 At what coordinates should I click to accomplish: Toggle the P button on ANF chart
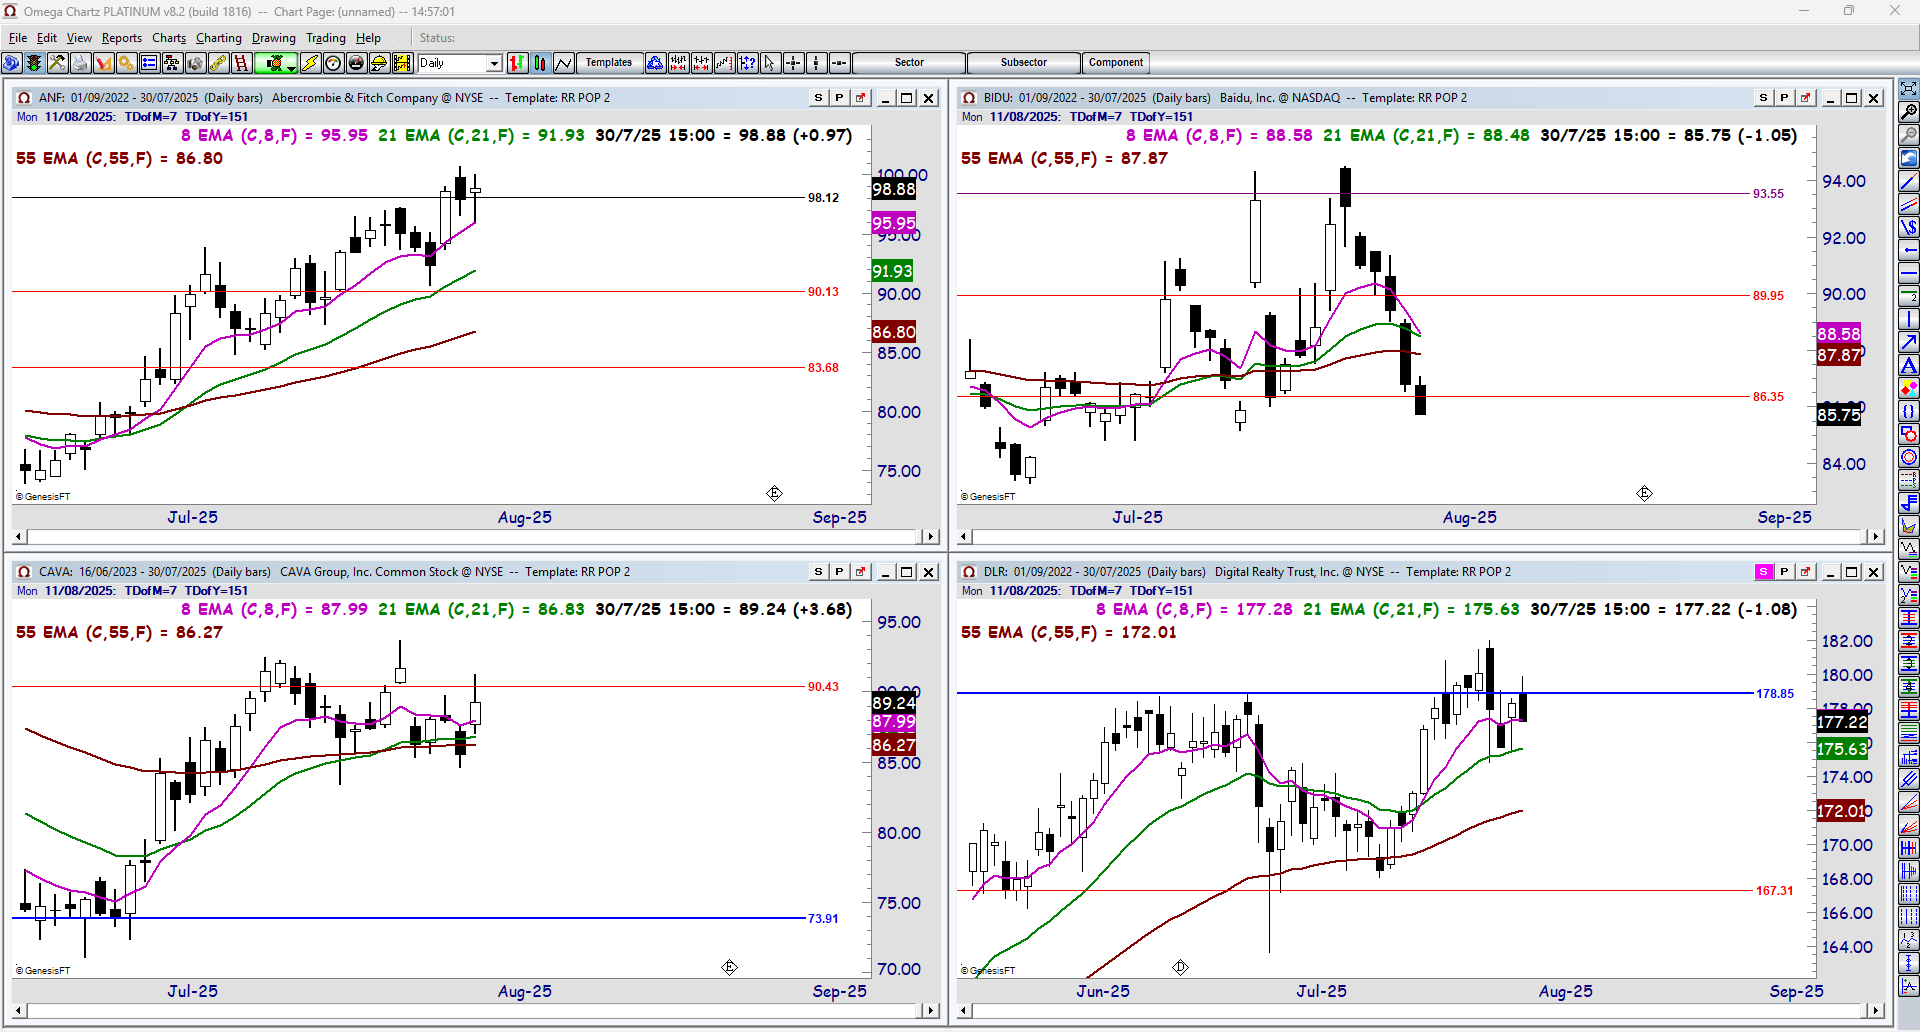coord(839,98)
